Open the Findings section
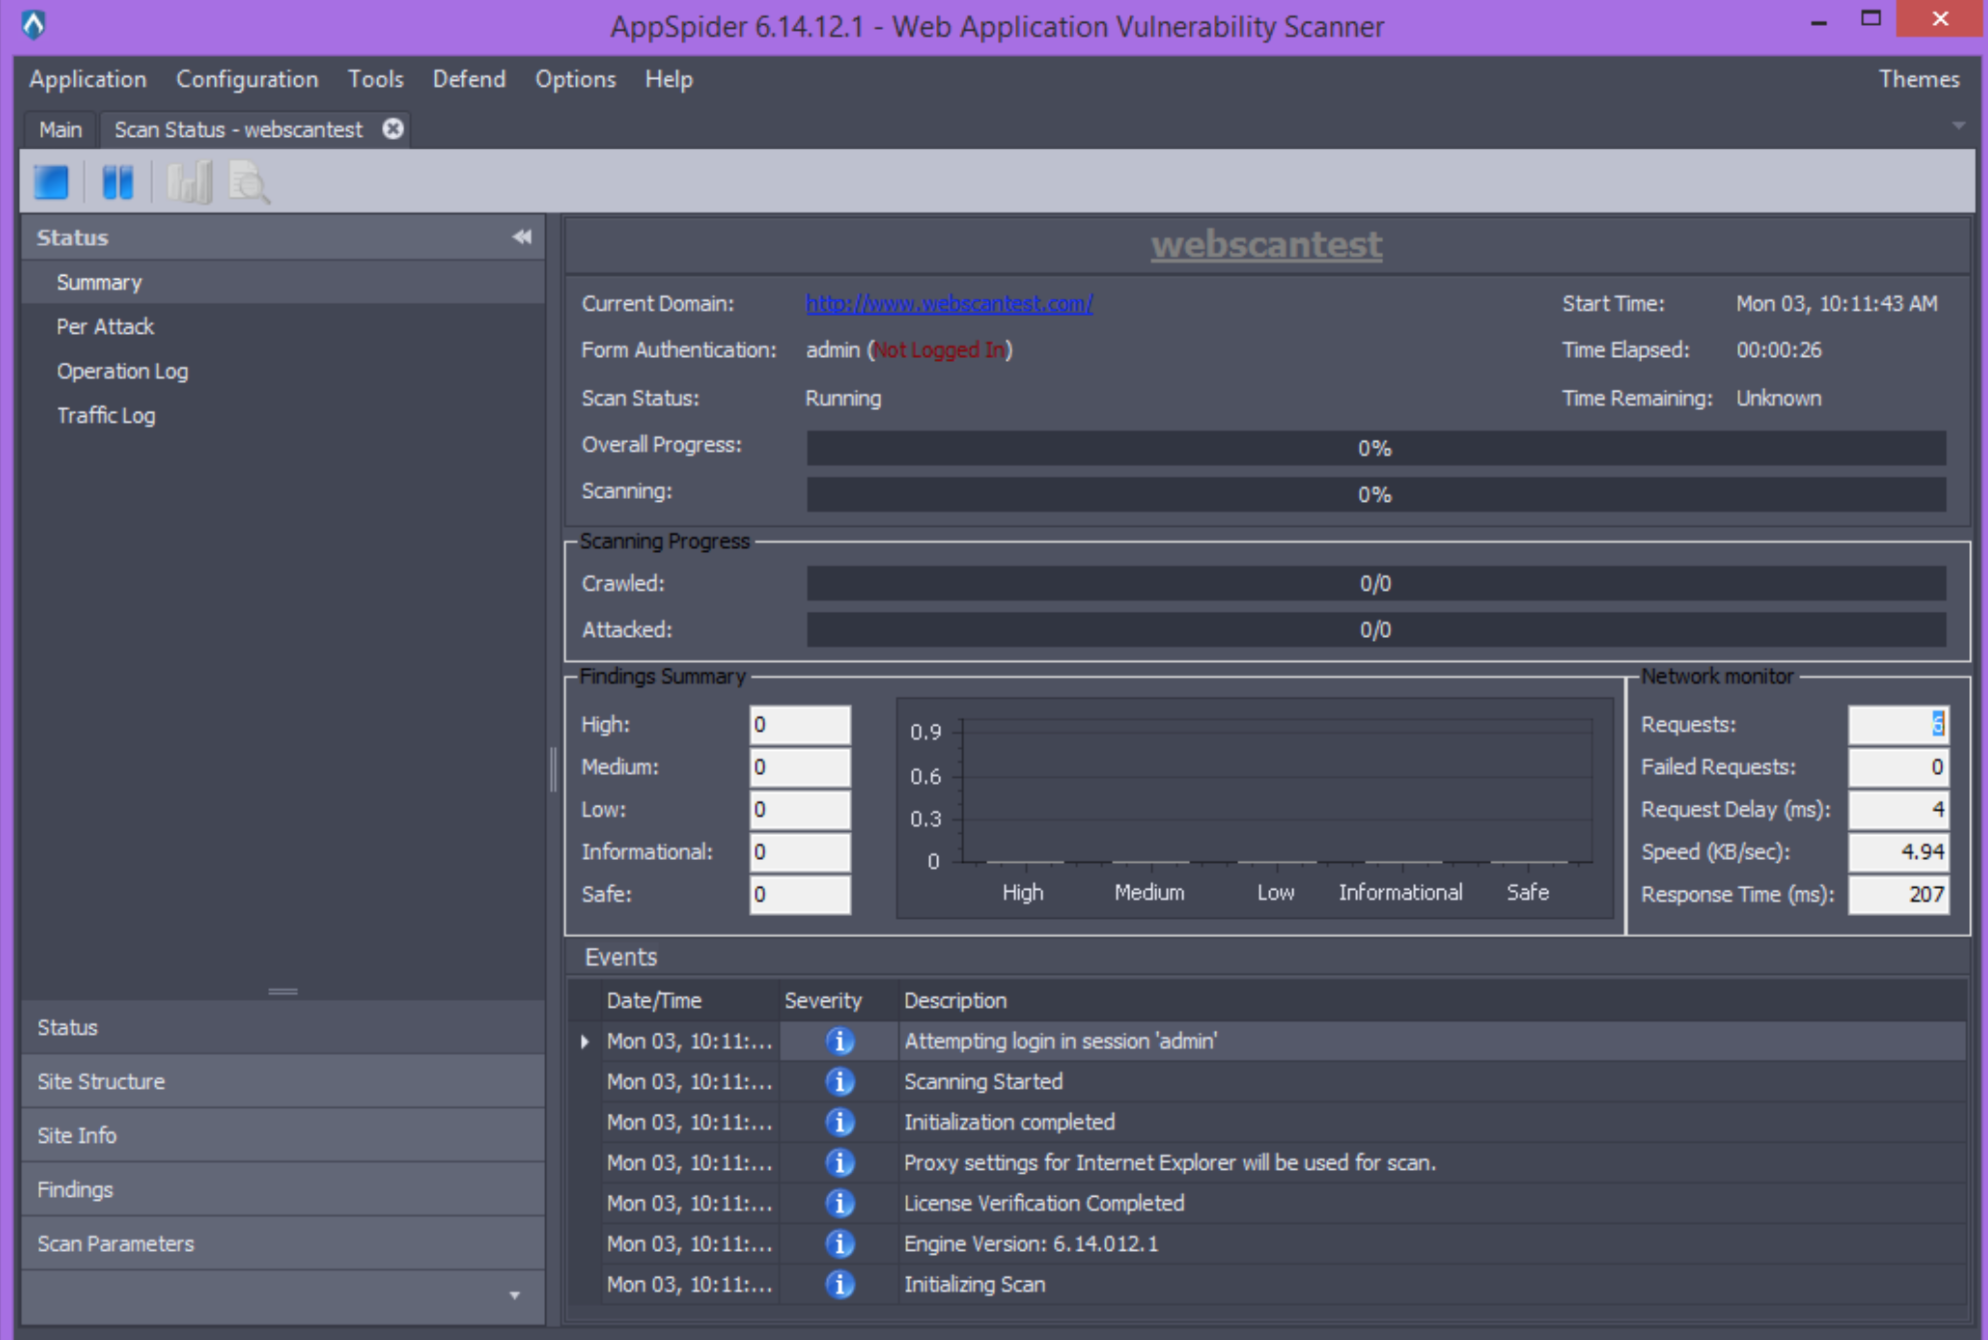 [x=284, y=1189]
